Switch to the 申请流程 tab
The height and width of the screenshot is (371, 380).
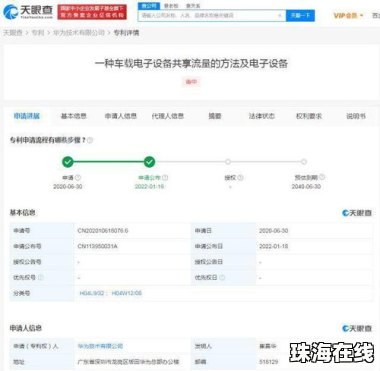coord(27,116)
